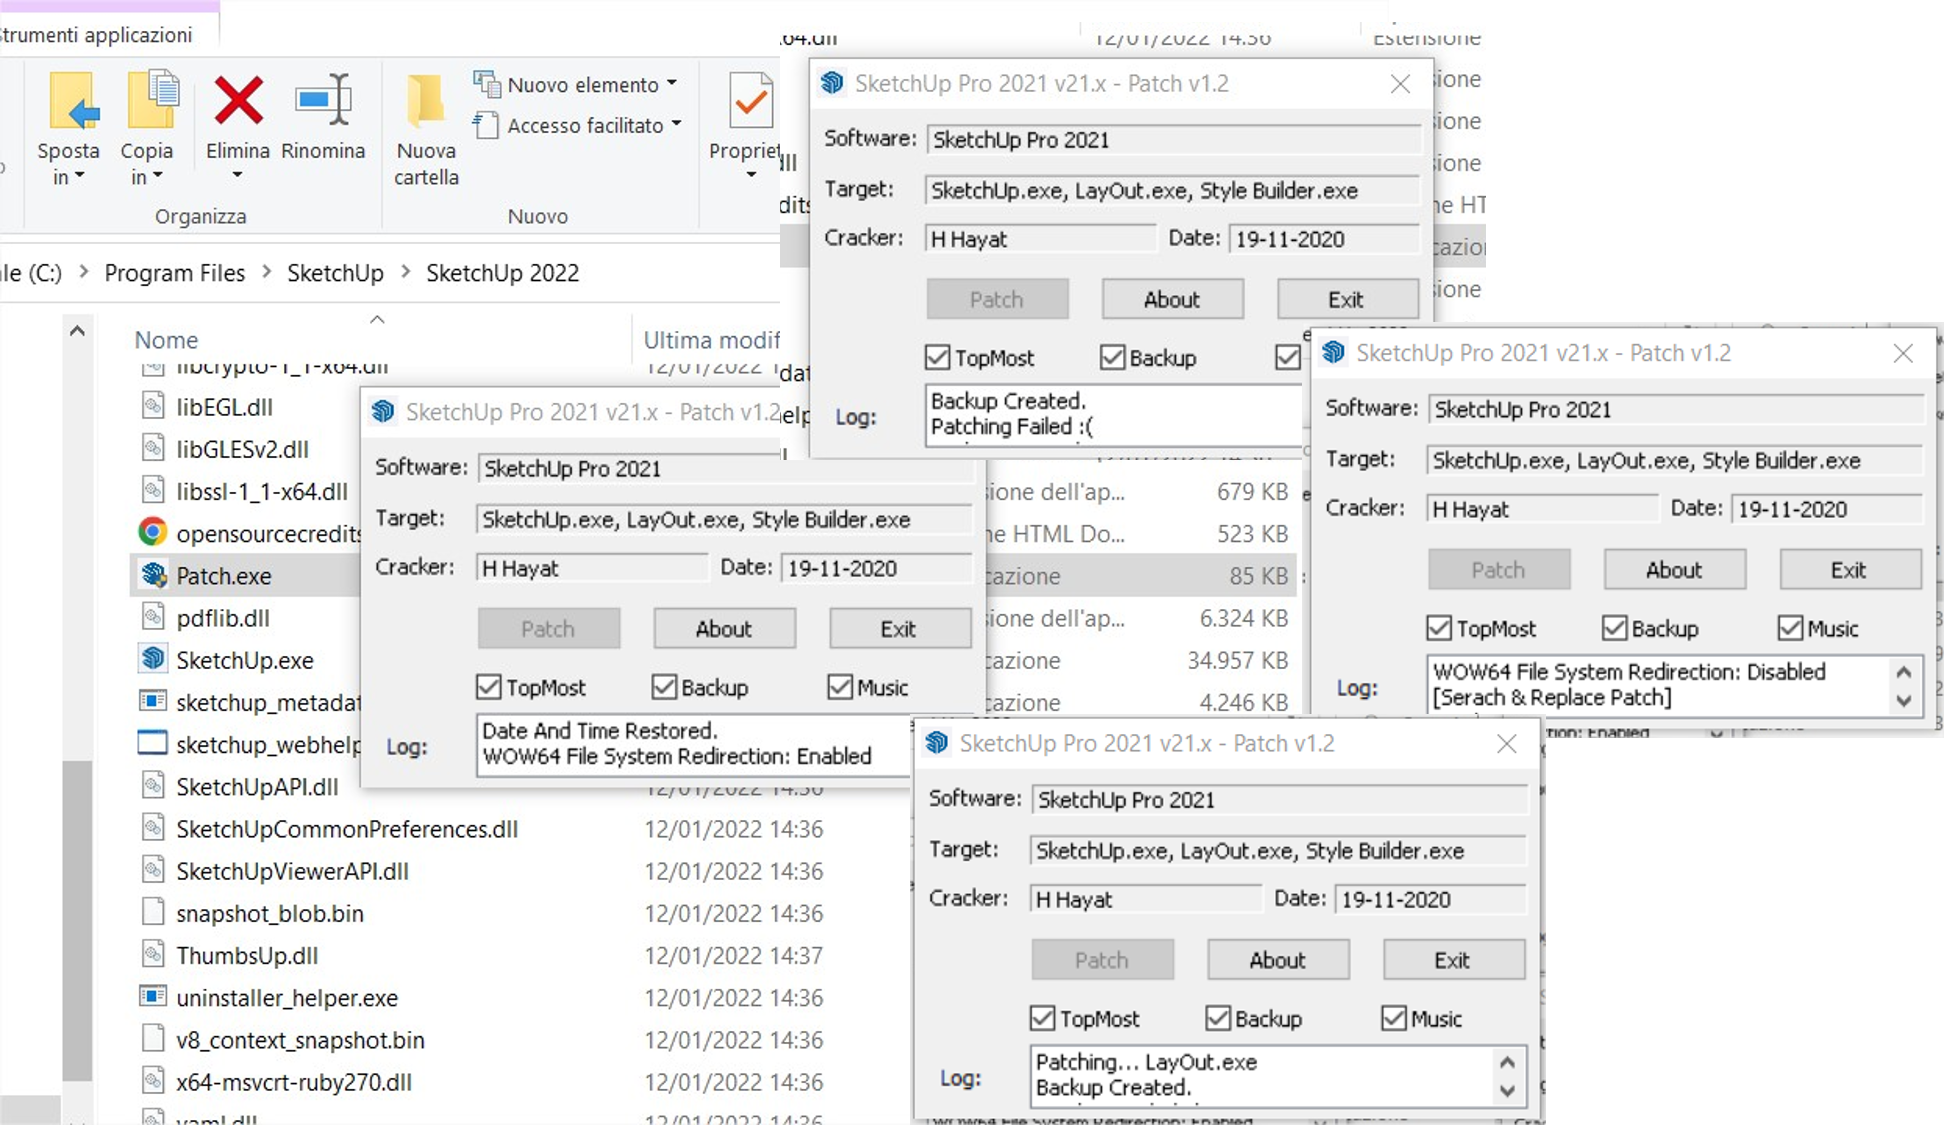Click the Rinomina ribbon icon
1944x1125 pixels.
tap(324, 100)
